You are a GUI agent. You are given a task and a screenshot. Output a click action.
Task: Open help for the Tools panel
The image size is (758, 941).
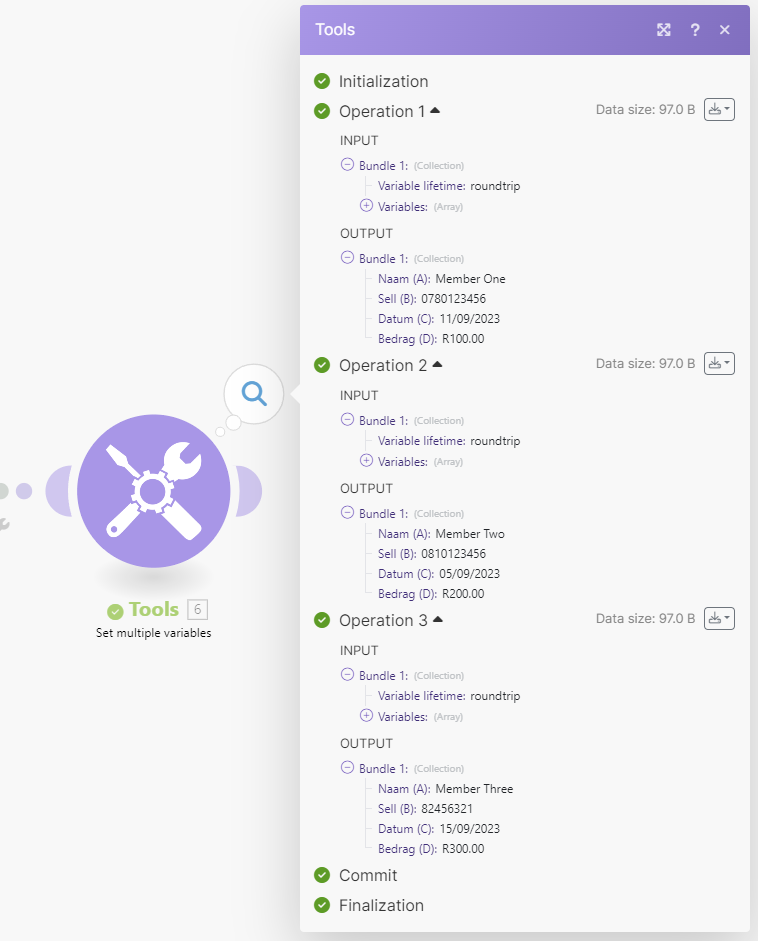[x=695, y=30]
